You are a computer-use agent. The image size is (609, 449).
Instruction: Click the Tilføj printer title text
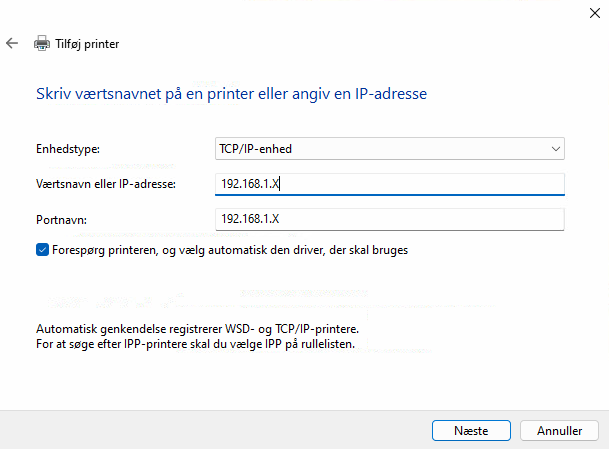tap(87, 44)
